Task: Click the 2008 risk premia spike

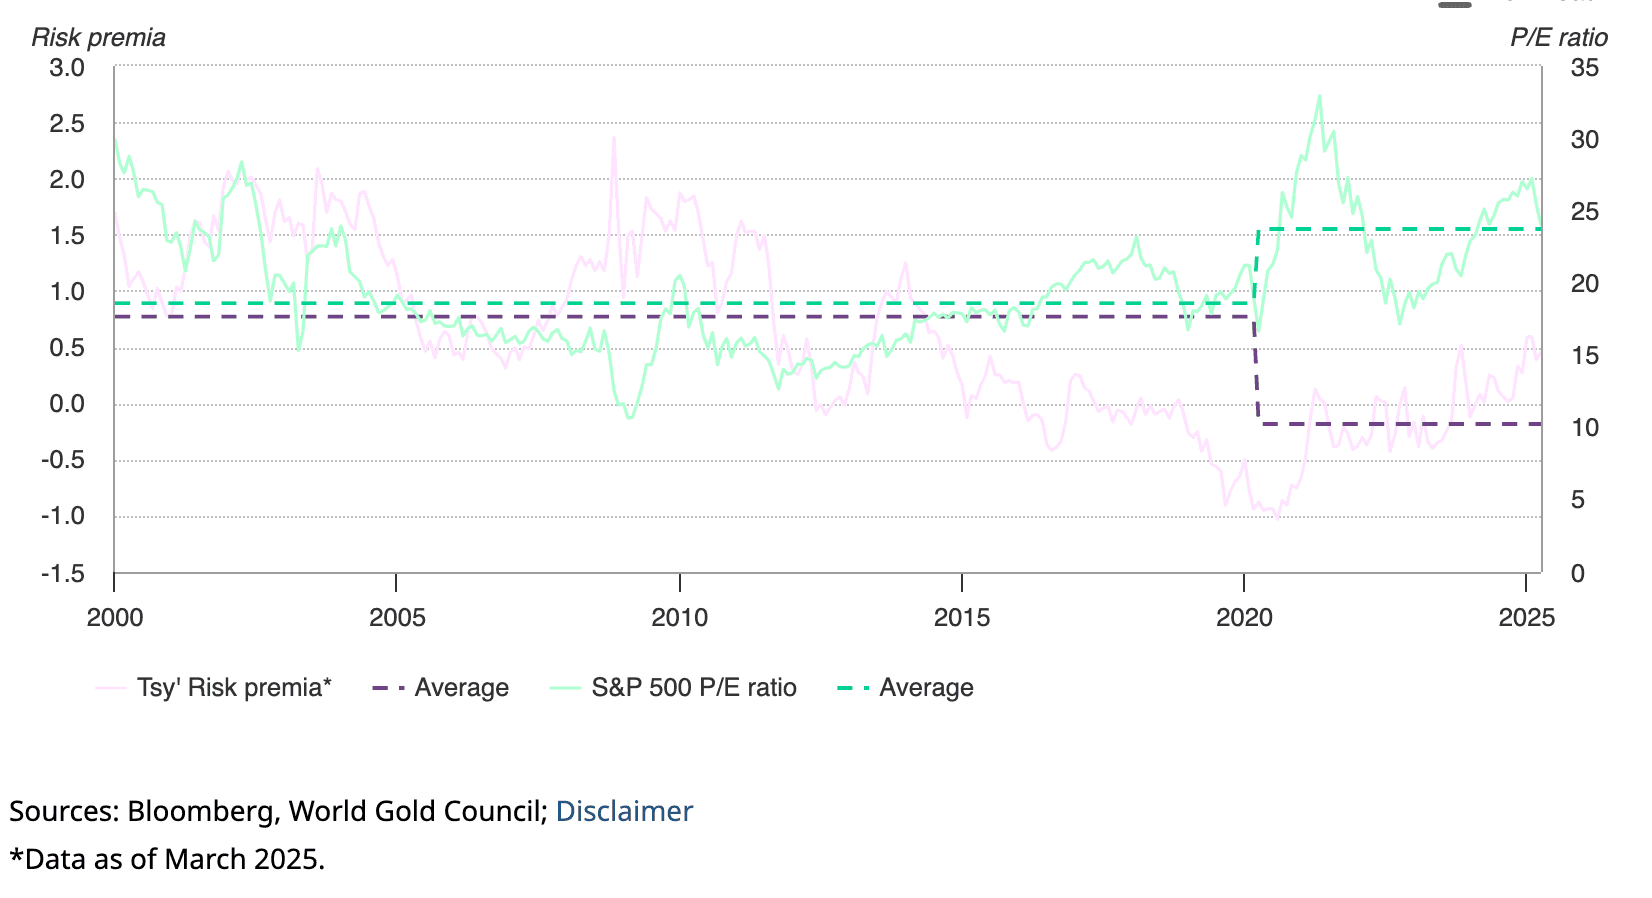Action: tap(613, 139)
